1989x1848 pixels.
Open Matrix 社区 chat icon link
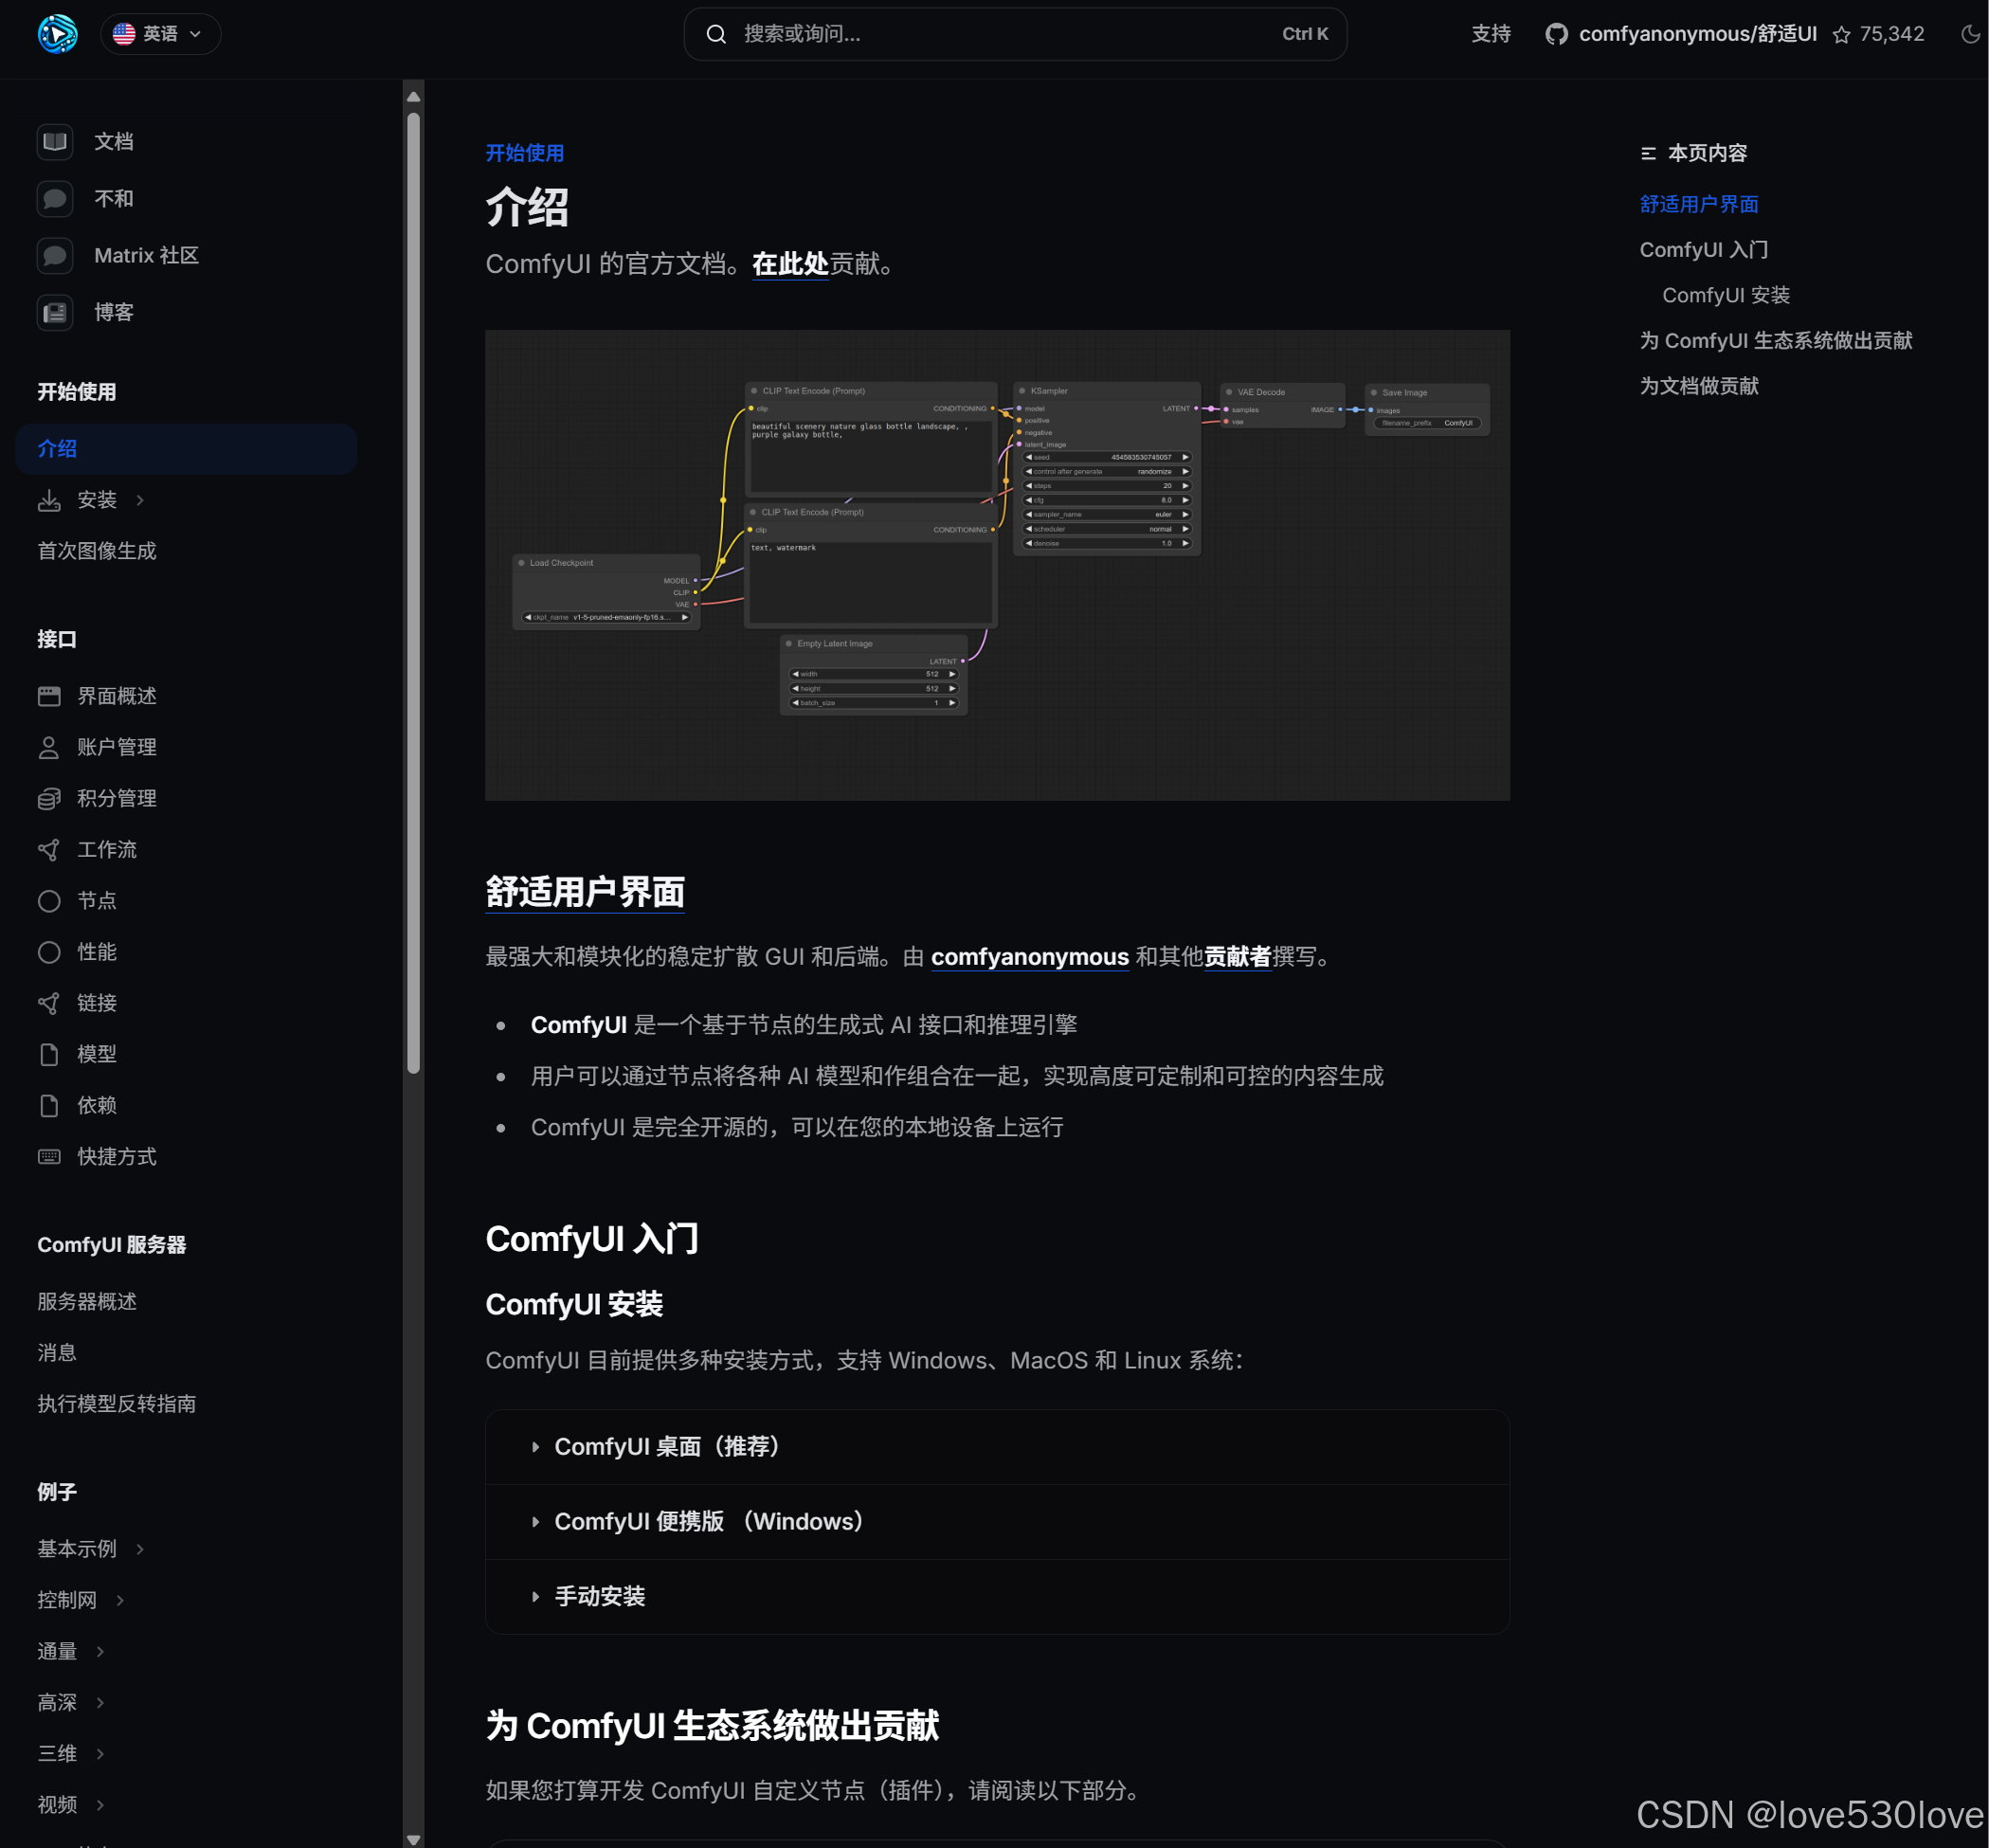[x=55, y=256]
